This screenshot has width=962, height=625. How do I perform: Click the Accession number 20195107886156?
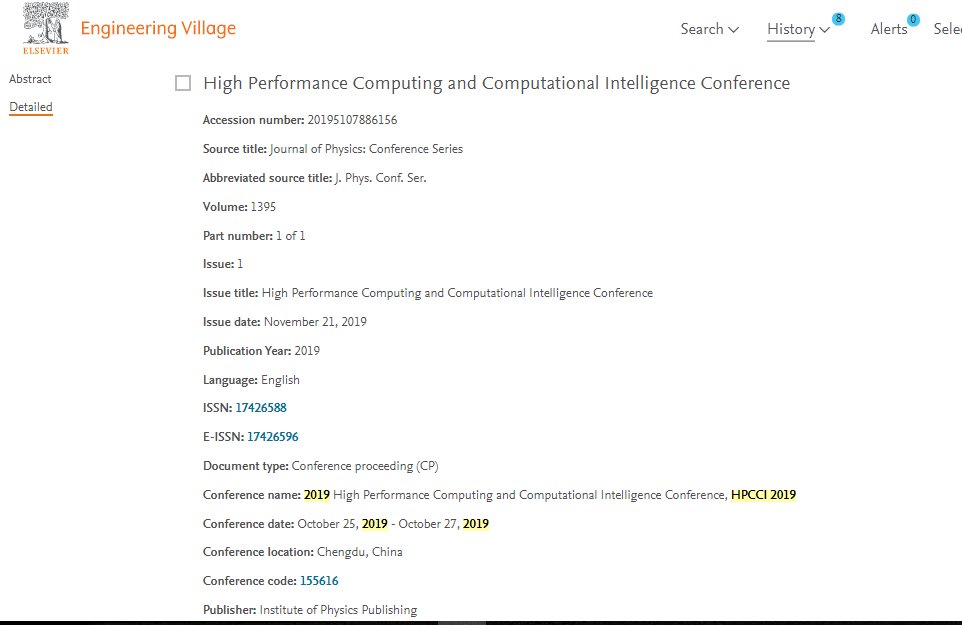pyautogui.click(x=352, y=120)
